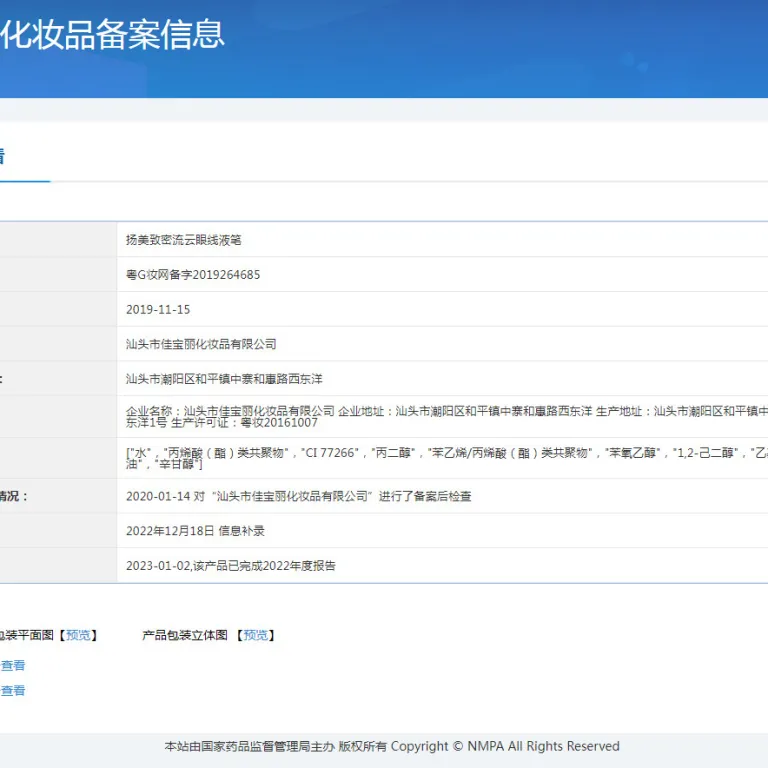Select the NMPA copyright footer text
768x768 pixels.
[x=392, y=746]
